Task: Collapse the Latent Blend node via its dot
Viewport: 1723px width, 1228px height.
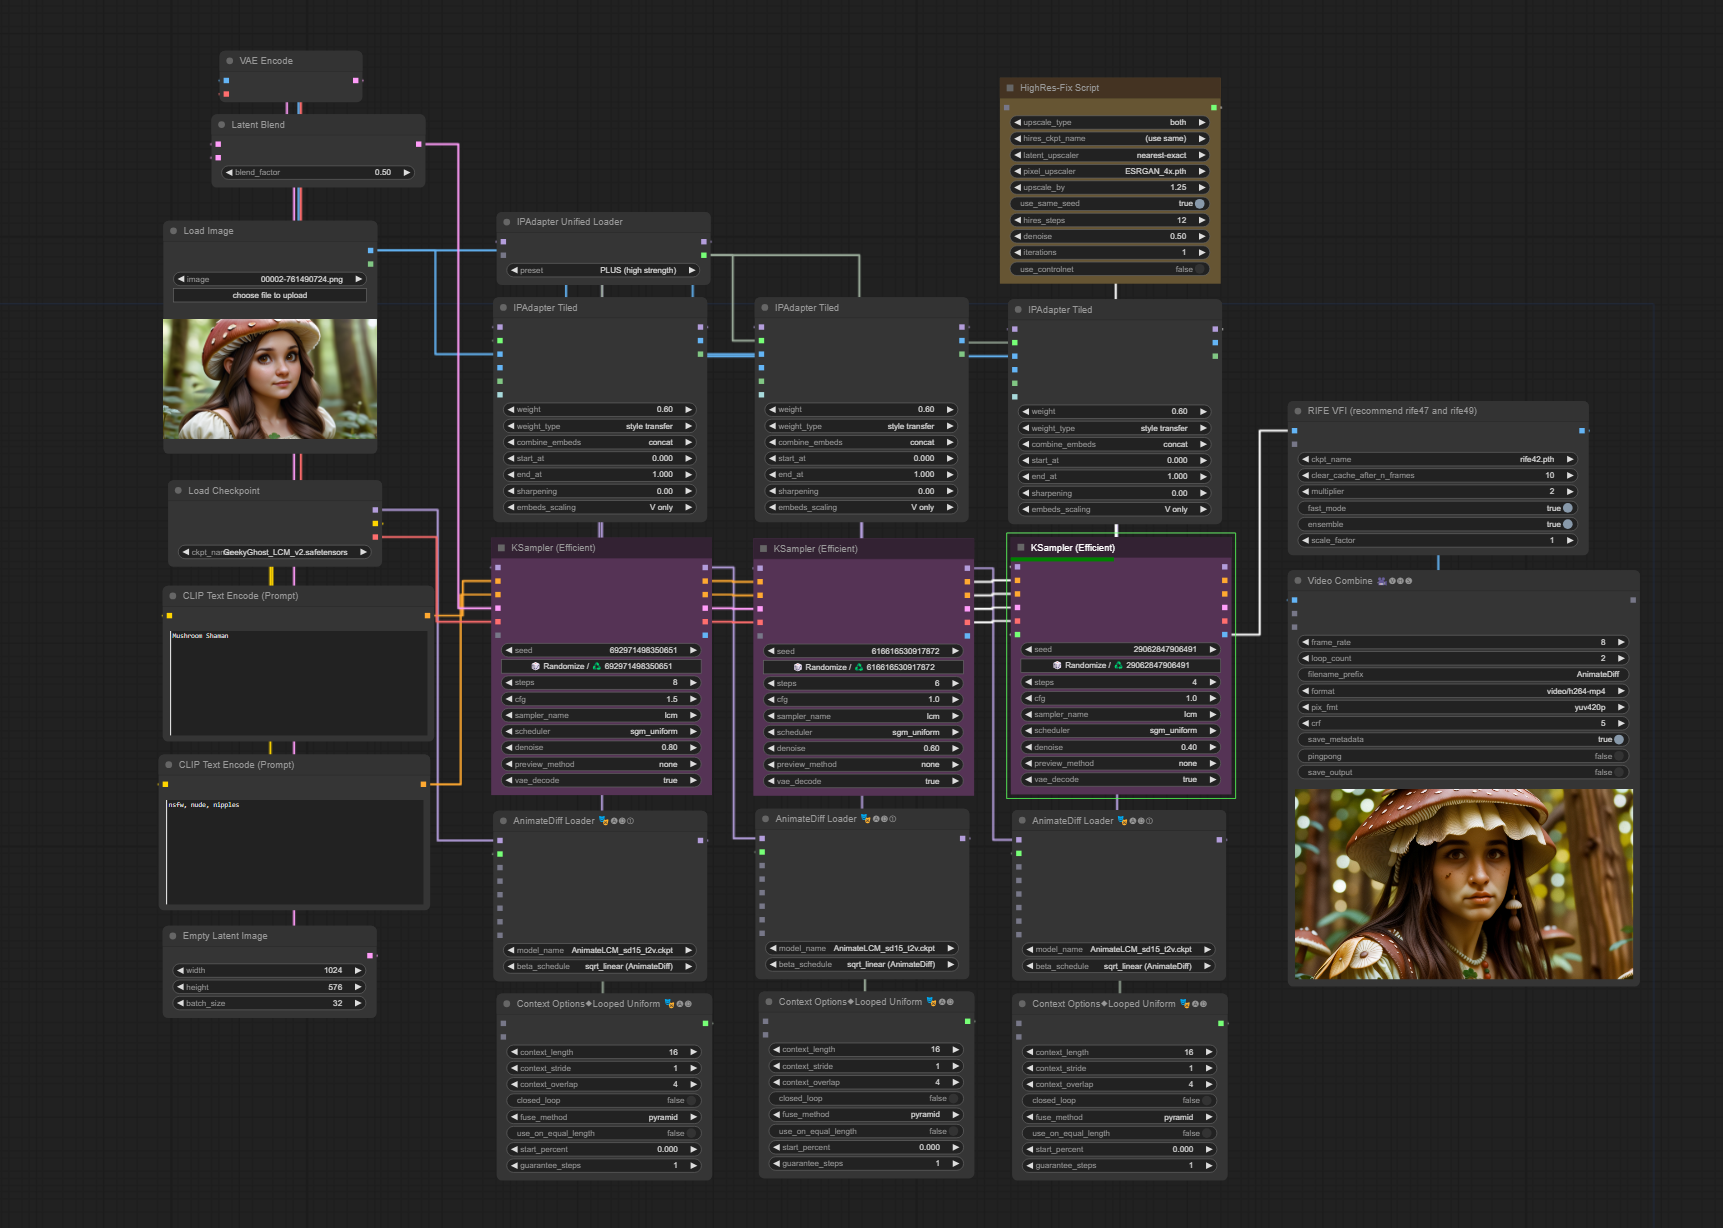Action: 222,125
